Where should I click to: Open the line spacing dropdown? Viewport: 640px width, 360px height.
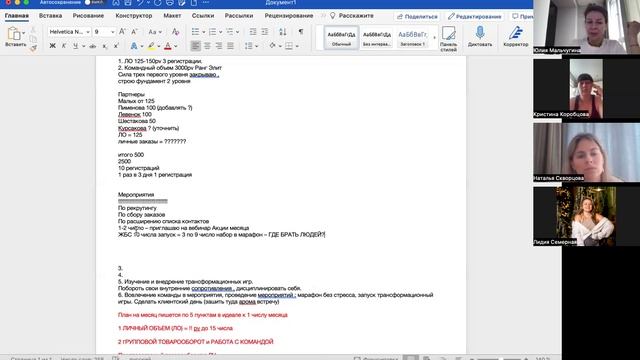point(251,46)
